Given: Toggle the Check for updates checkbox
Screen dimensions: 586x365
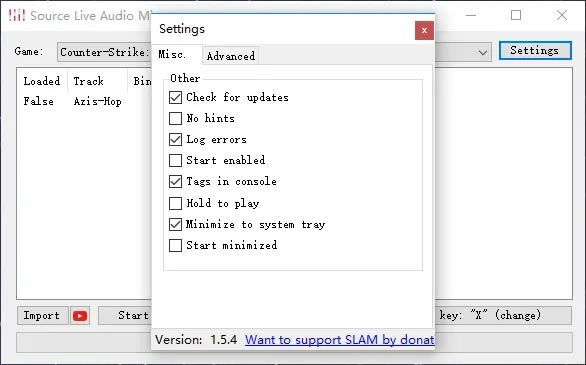Looking at the screenshot, I should click(175, 98).
